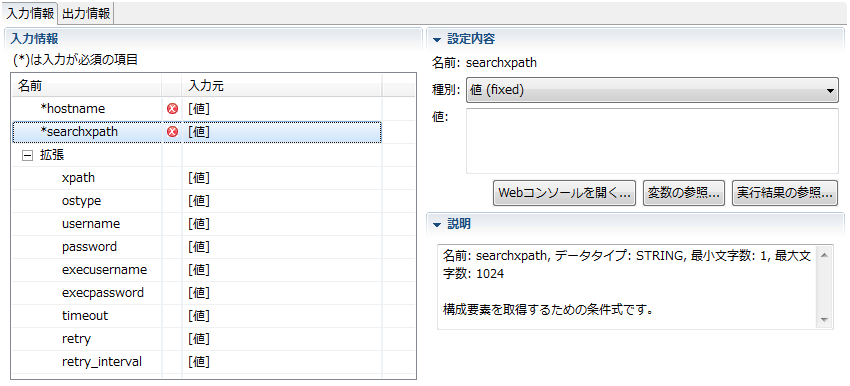Image resolution: width=850 pixels, height=386 pixels.
Task: Collapse the 拡張 tree node
Action: [x=26, y=155]
